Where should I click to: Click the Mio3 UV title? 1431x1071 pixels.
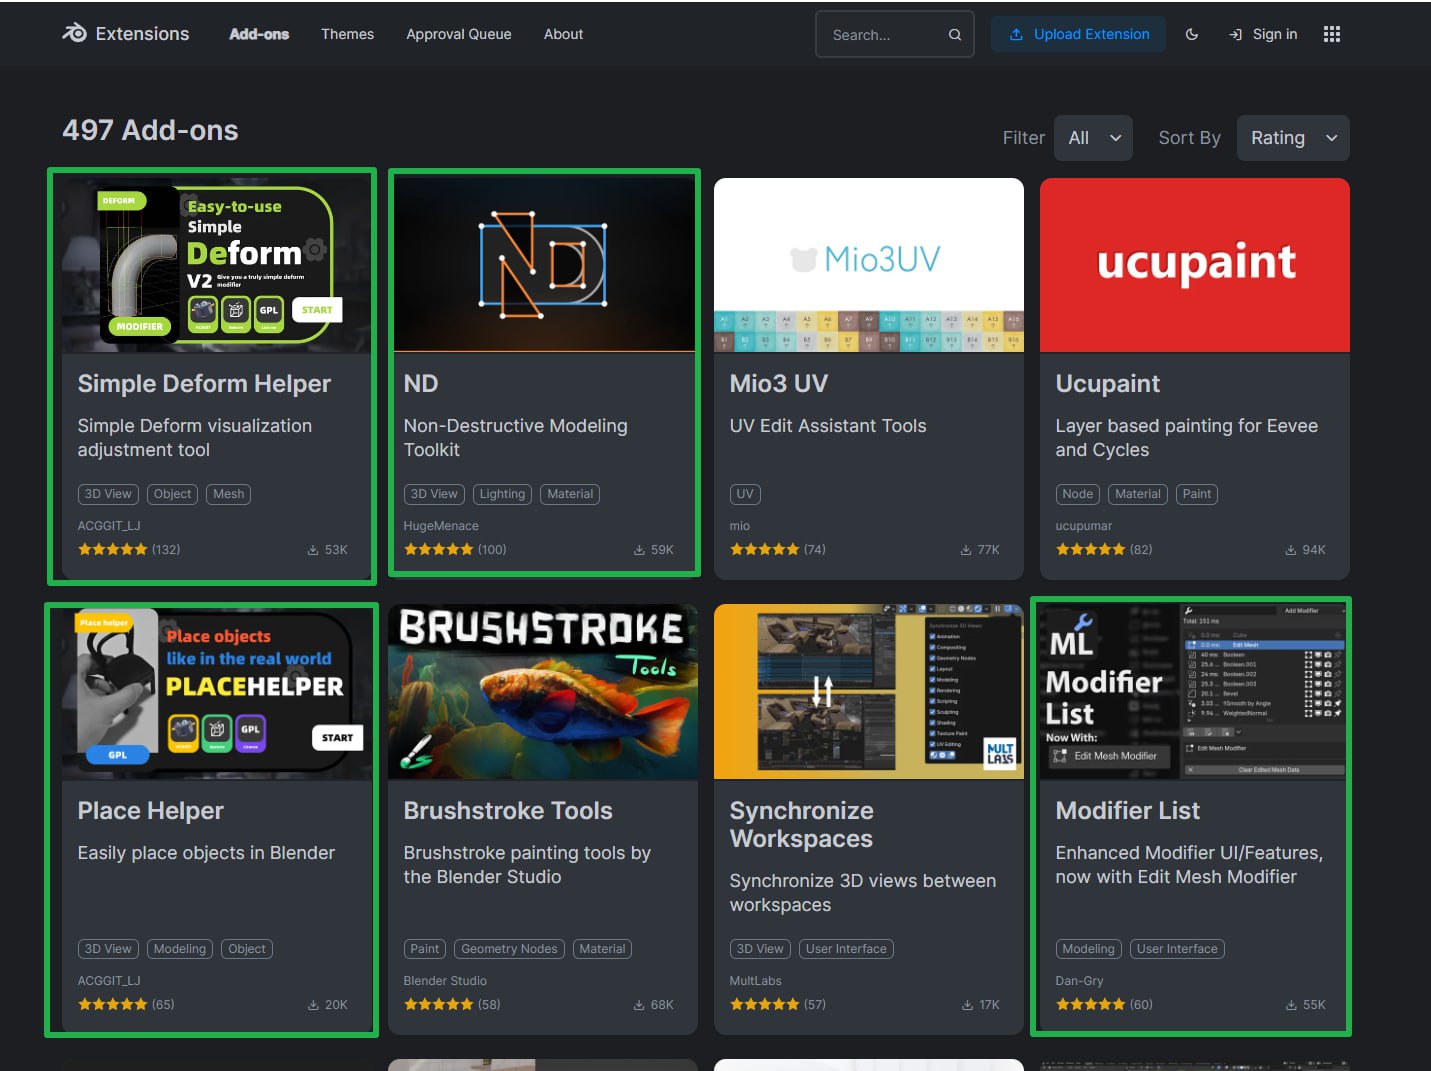click(779, 384)
